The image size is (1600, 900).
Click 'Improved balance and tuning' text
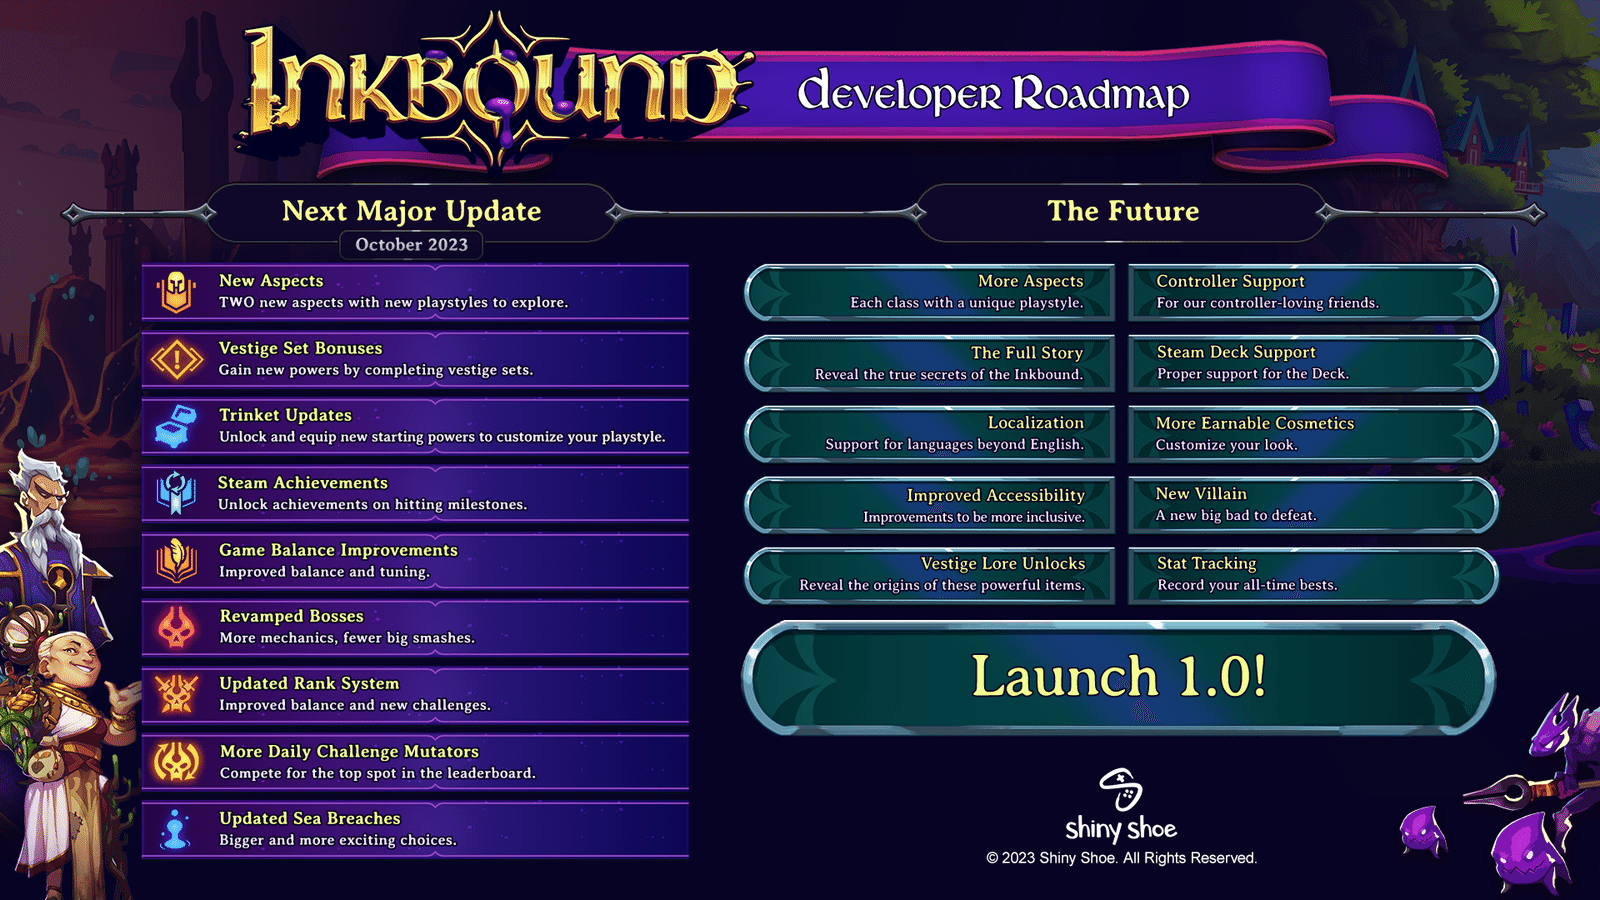(324, 572)
